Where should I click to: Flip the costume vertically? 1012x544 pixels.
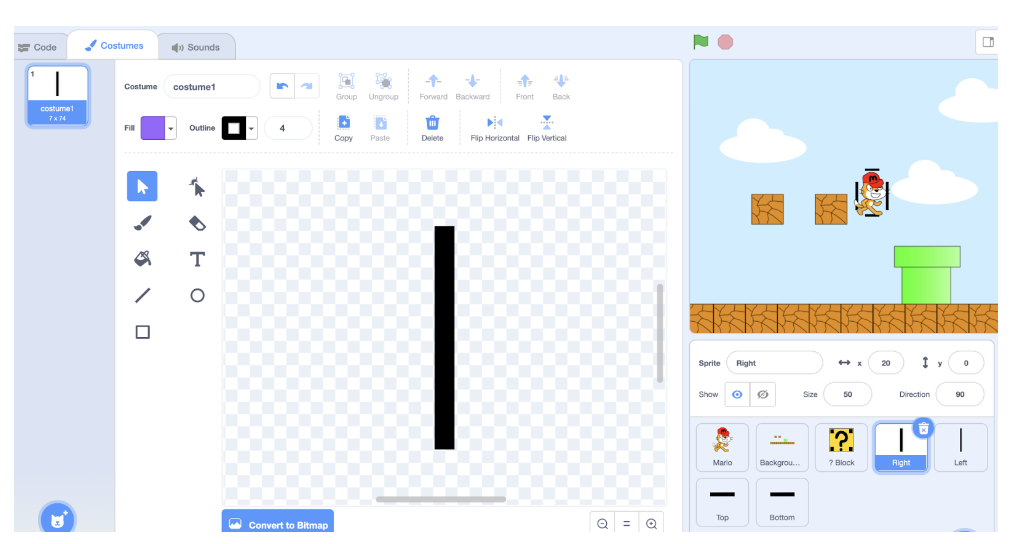(x=547, y=128)
